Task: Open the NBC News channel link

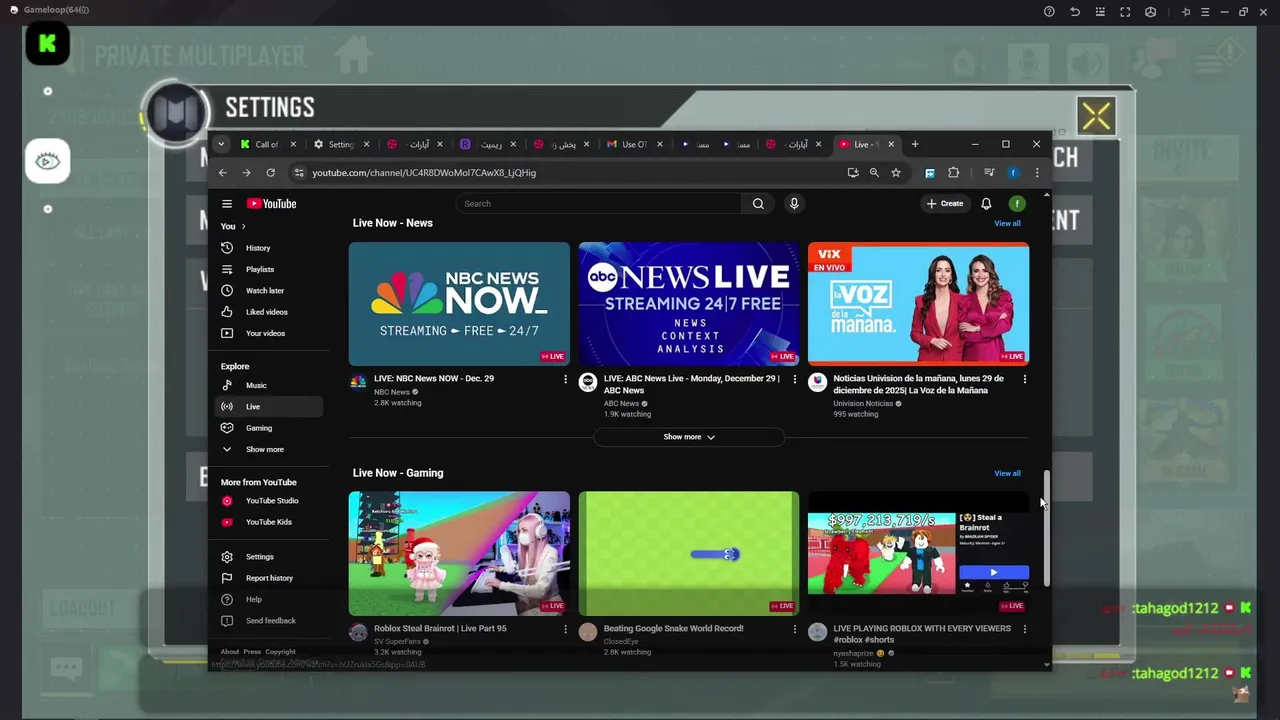Action: (x=392, y=392)
